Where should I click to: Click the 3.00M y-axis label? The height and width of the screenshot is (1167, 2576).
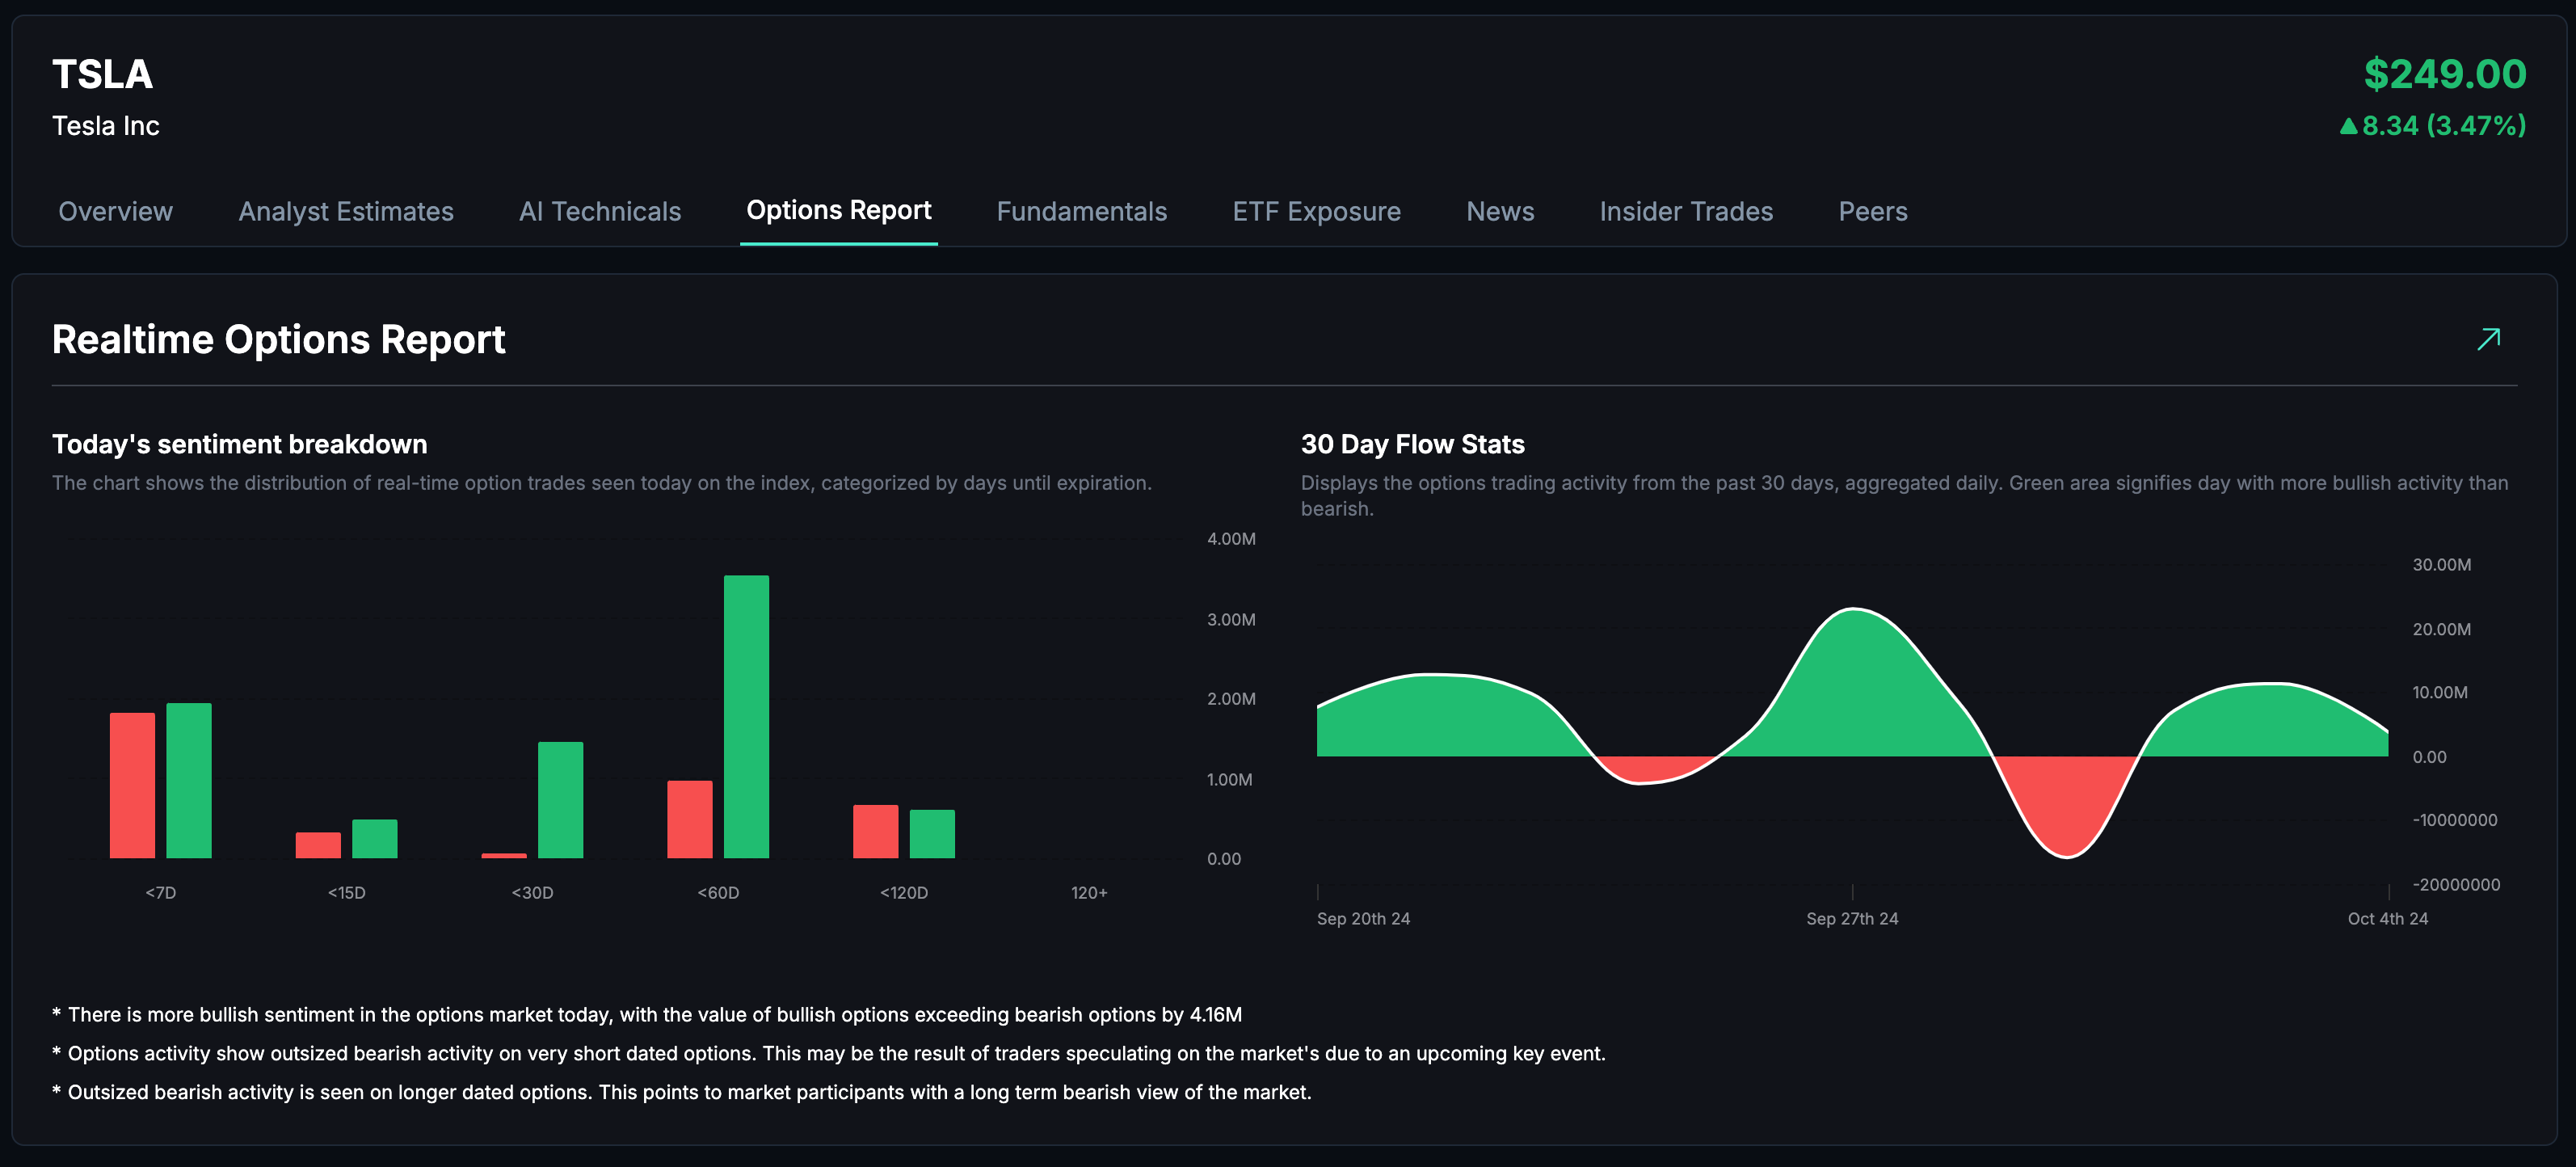click(x=1231, y=620)
